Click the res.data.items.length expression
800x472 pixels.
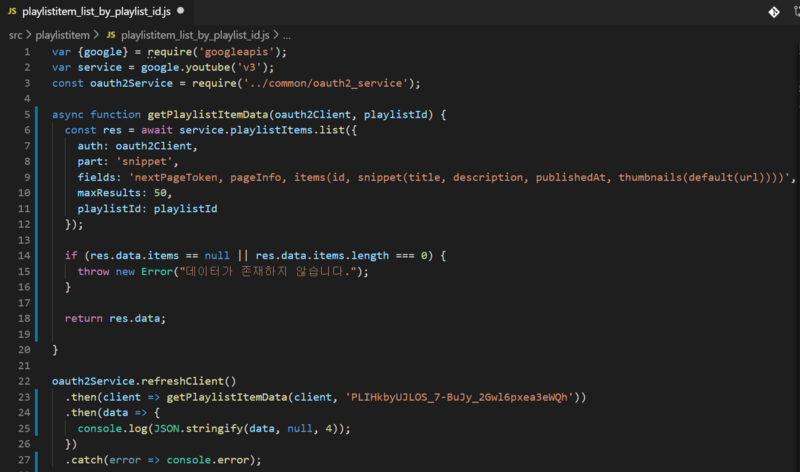click(x=322, y=256)
